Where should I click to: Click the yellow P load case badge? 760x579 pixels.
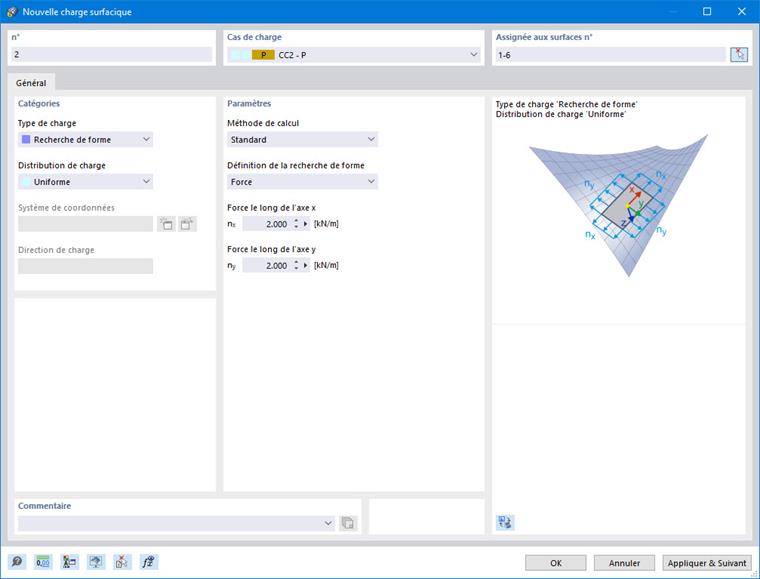click(263, 55)
